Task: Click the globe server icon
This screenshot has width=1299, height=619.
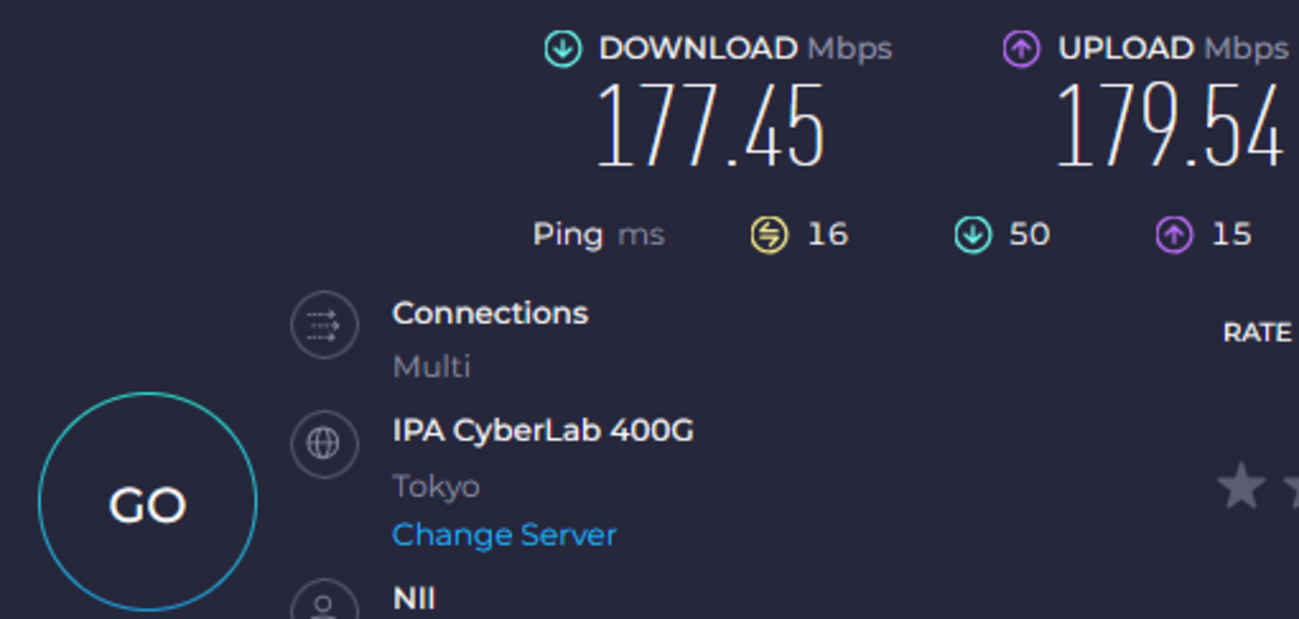Action: coord(324,443)
